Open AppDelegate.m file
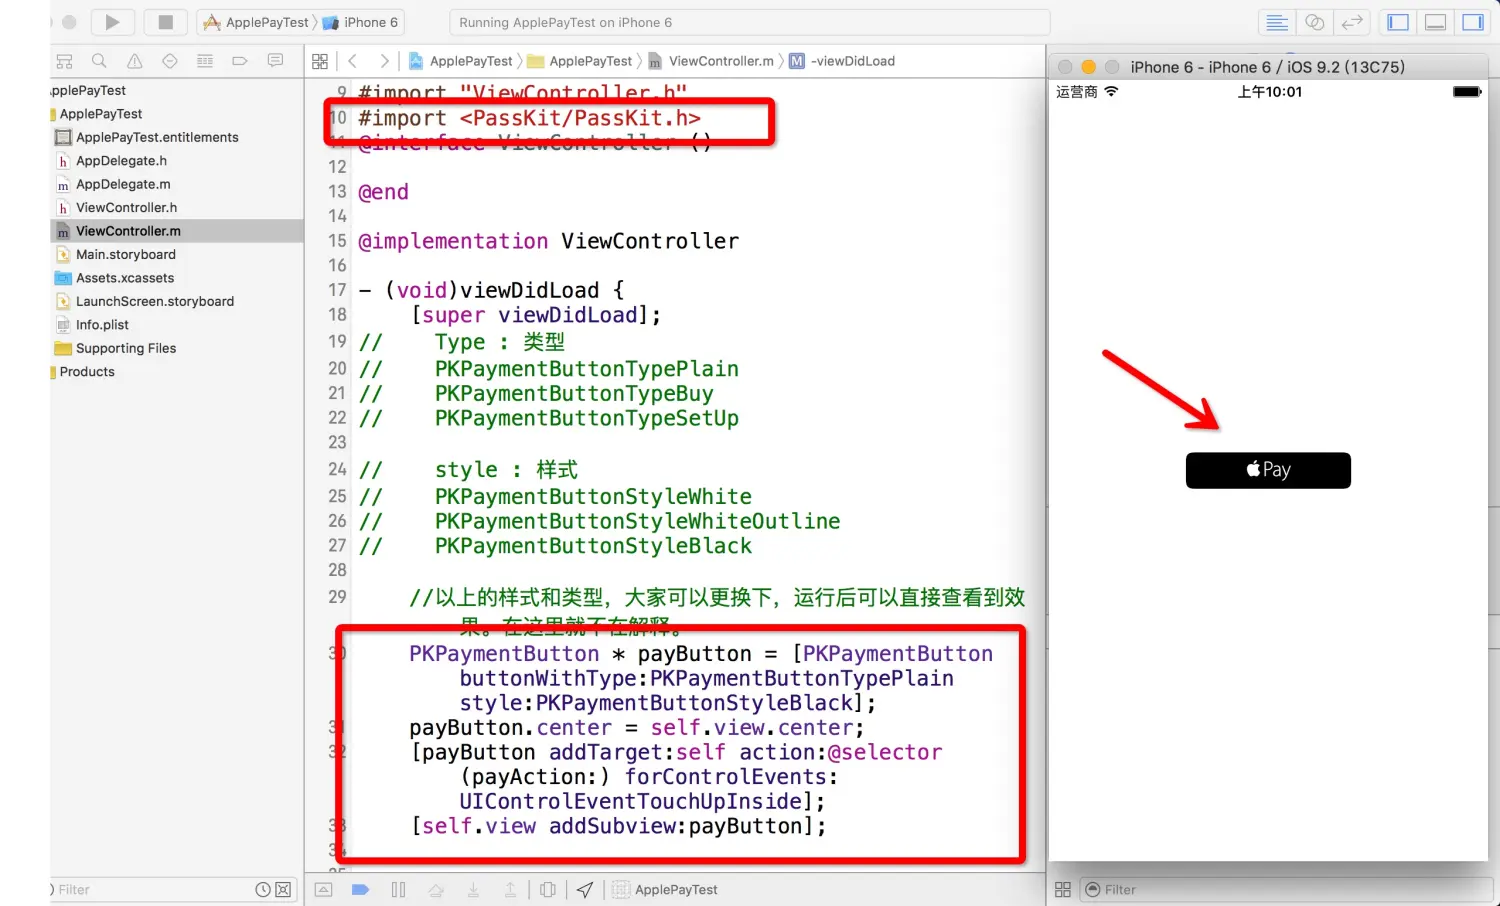1500x906 pixels. click(x=123, y=184)
